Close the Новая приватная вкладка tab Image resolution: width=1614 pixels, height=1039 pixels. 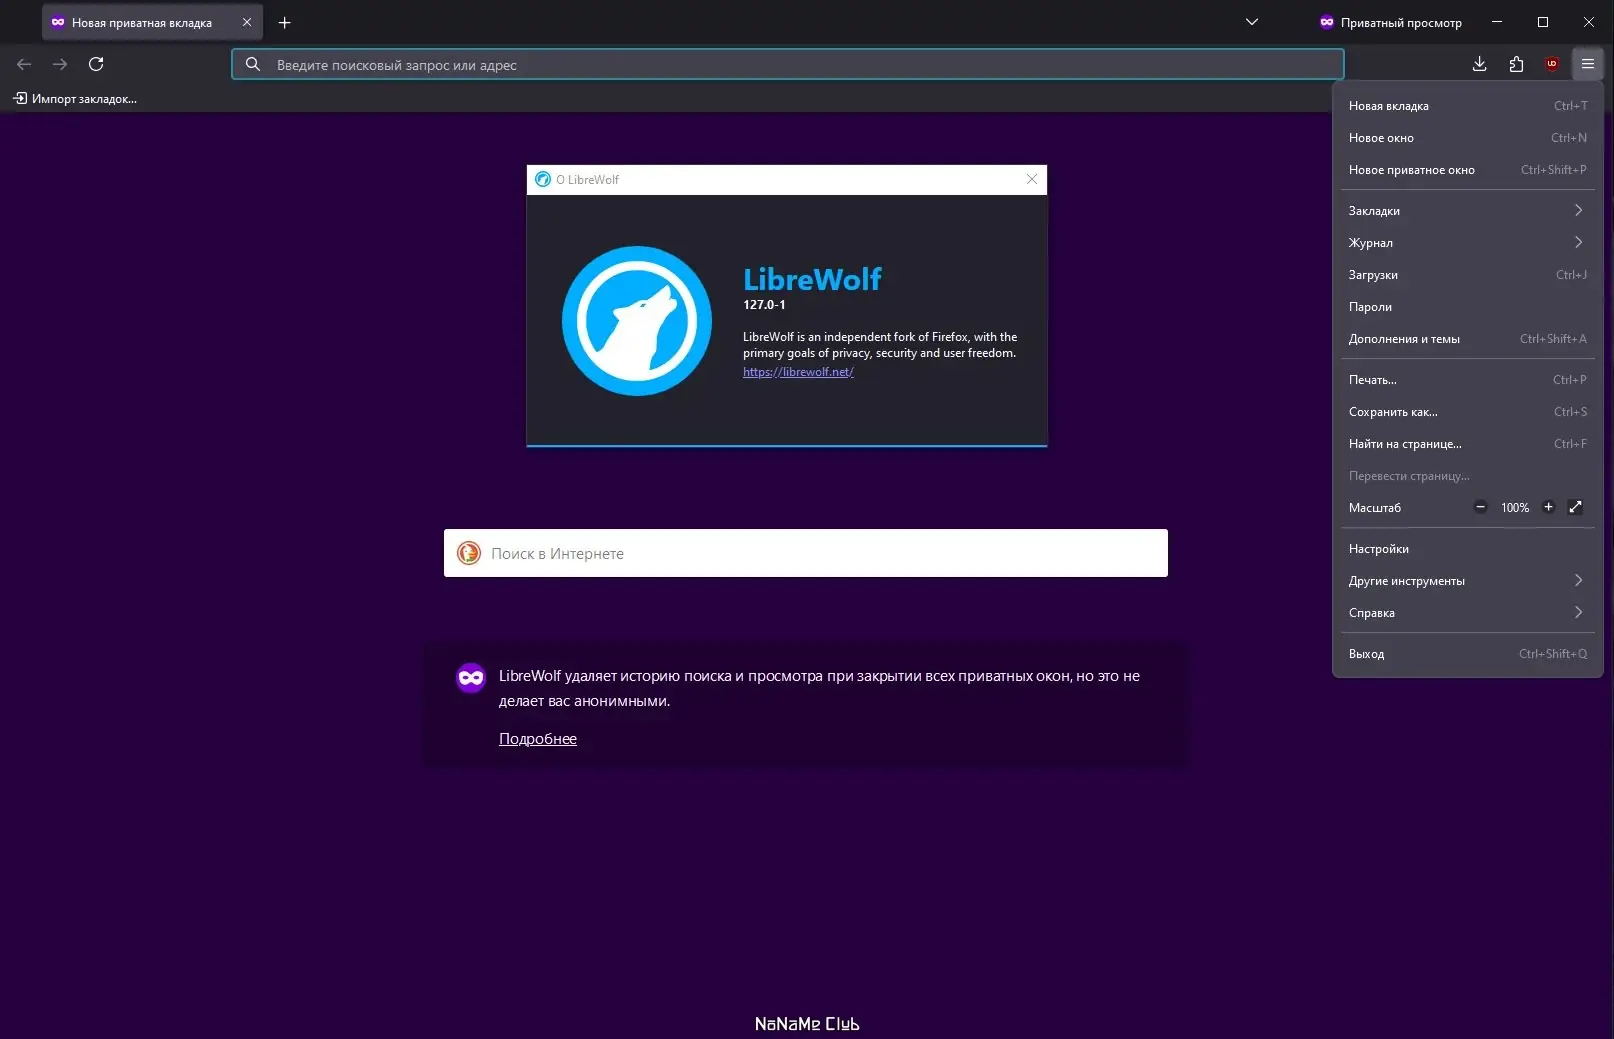247,22
